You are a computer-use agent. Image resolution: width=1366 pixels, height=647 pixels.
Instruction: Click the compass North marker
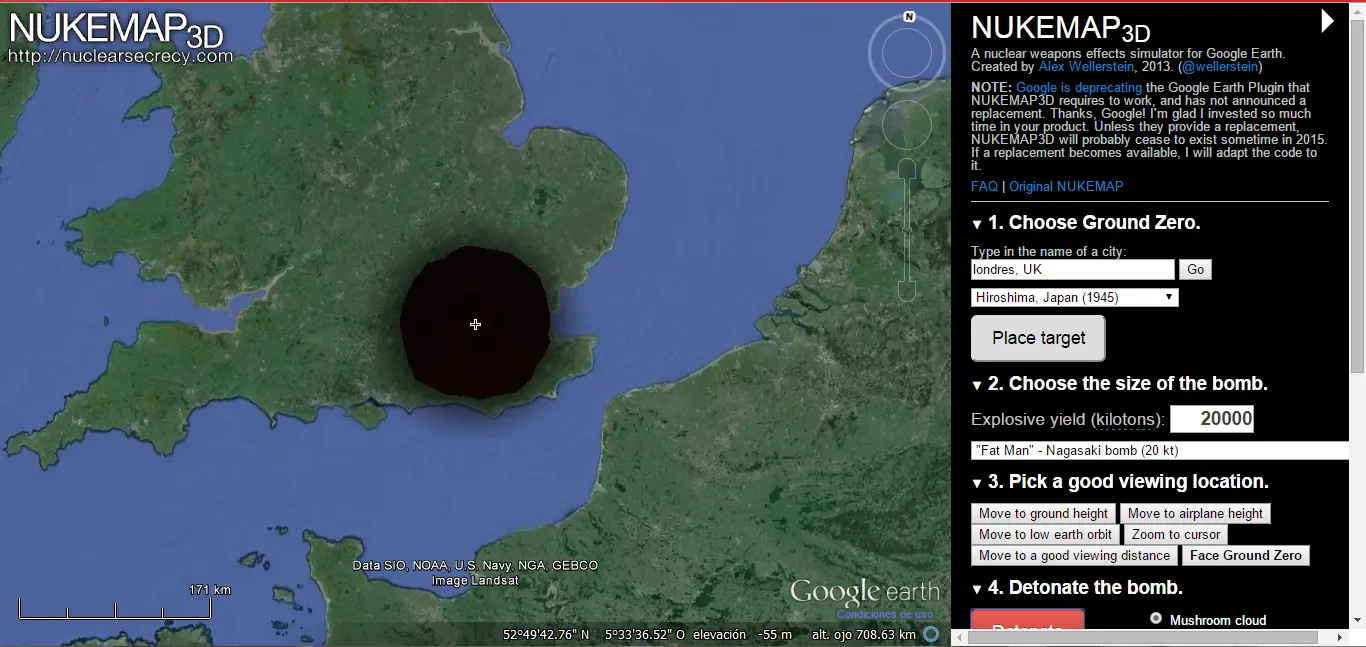[x=909, y=16]
